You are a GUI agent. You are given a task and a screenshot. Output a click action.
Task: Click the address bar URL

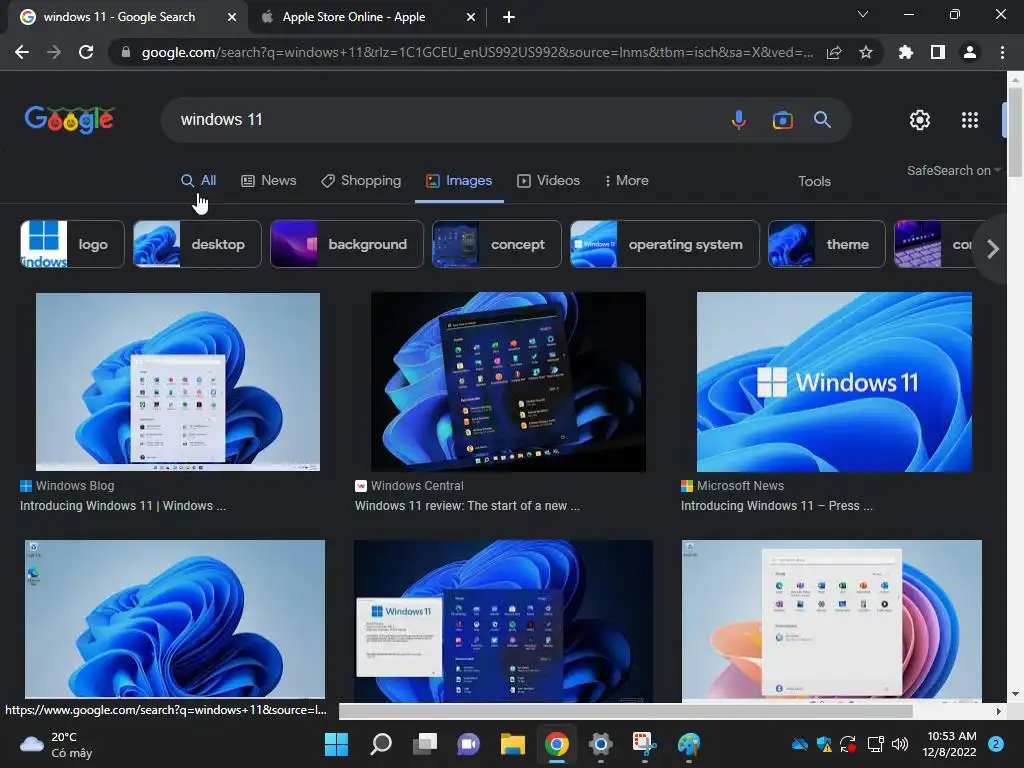click(x=477, y=52)
